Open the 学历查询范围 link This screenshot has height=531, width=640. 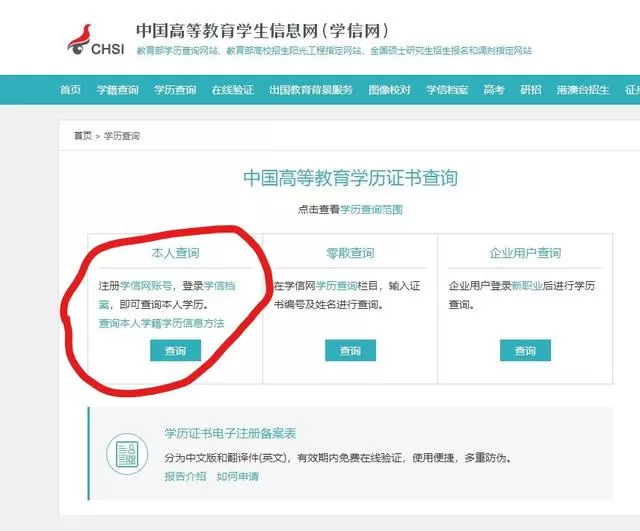pyautogui.click(x=371, y=210)
